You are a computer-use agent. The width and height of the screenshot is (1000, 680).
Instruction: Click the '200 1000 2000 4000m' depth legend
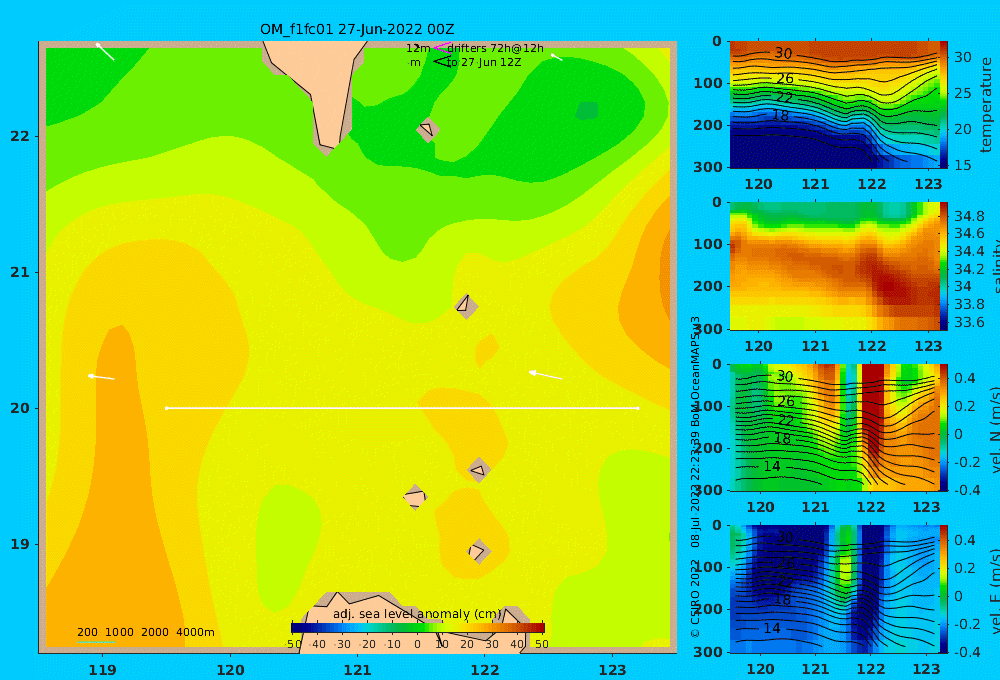point(145,632)
